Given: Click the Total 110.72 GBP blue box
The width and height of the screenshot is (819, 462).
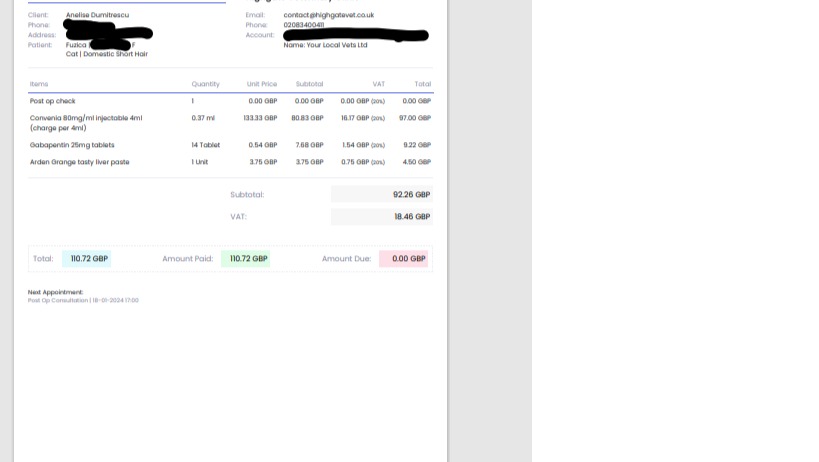Looking at the screenshot, I should [x=87, y=259].
